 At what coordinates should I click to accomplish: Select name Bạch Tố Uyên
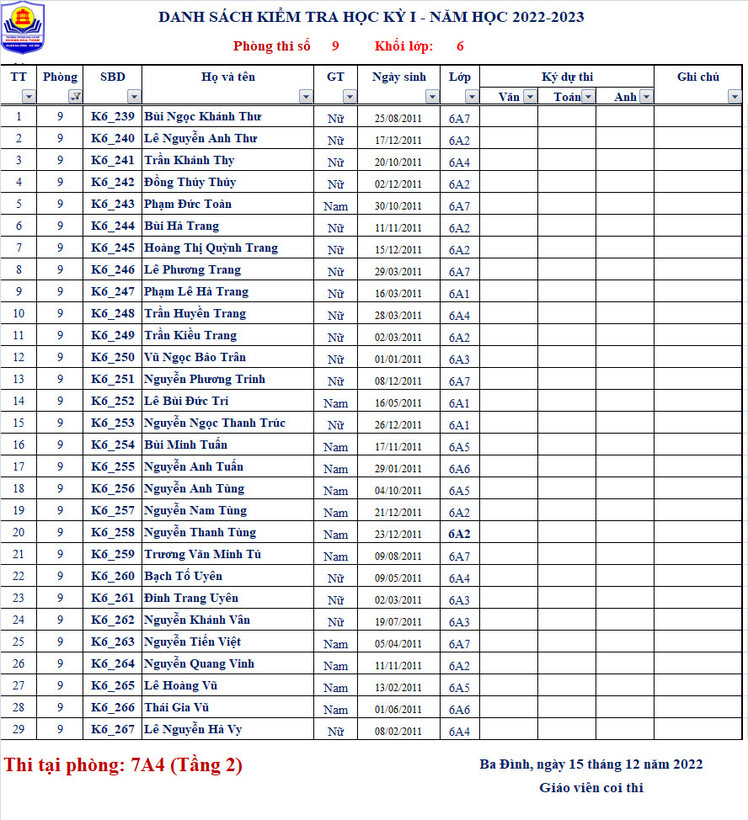(x=228, y=576)
